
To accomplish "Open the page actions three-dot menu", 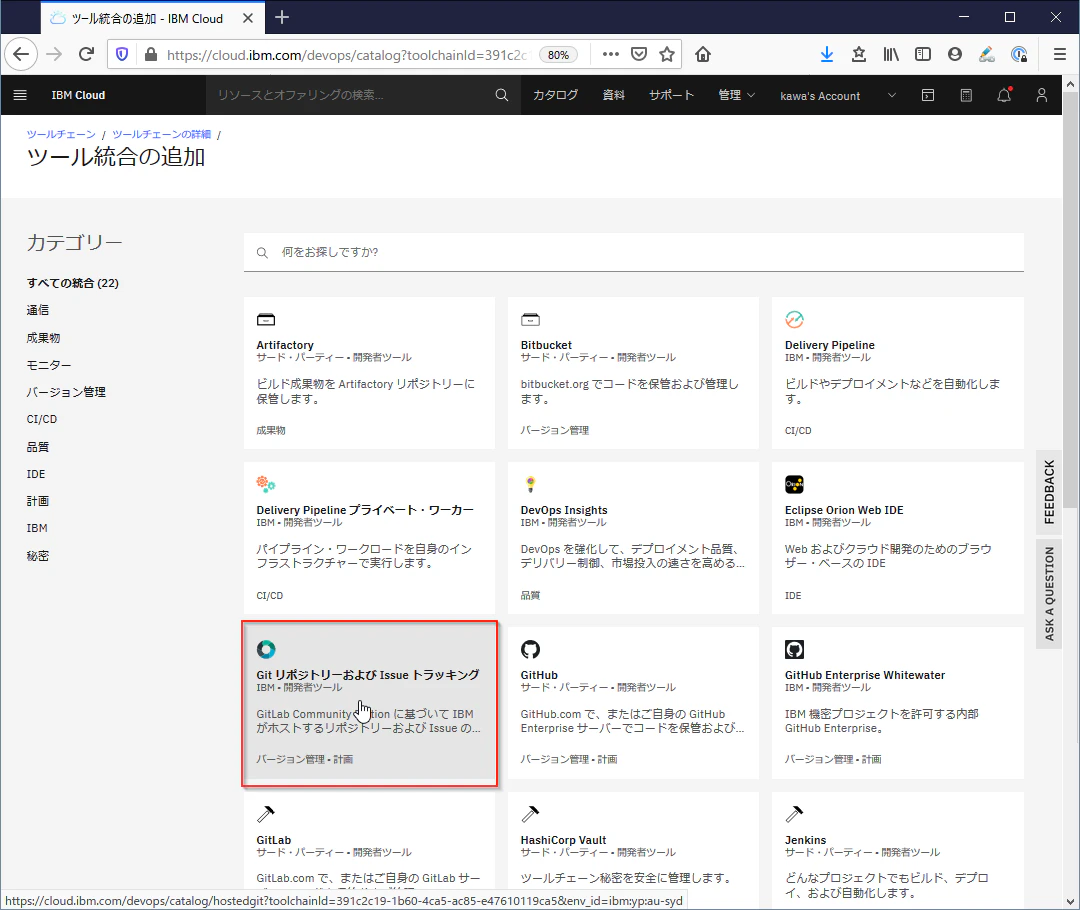I will 610,54.
